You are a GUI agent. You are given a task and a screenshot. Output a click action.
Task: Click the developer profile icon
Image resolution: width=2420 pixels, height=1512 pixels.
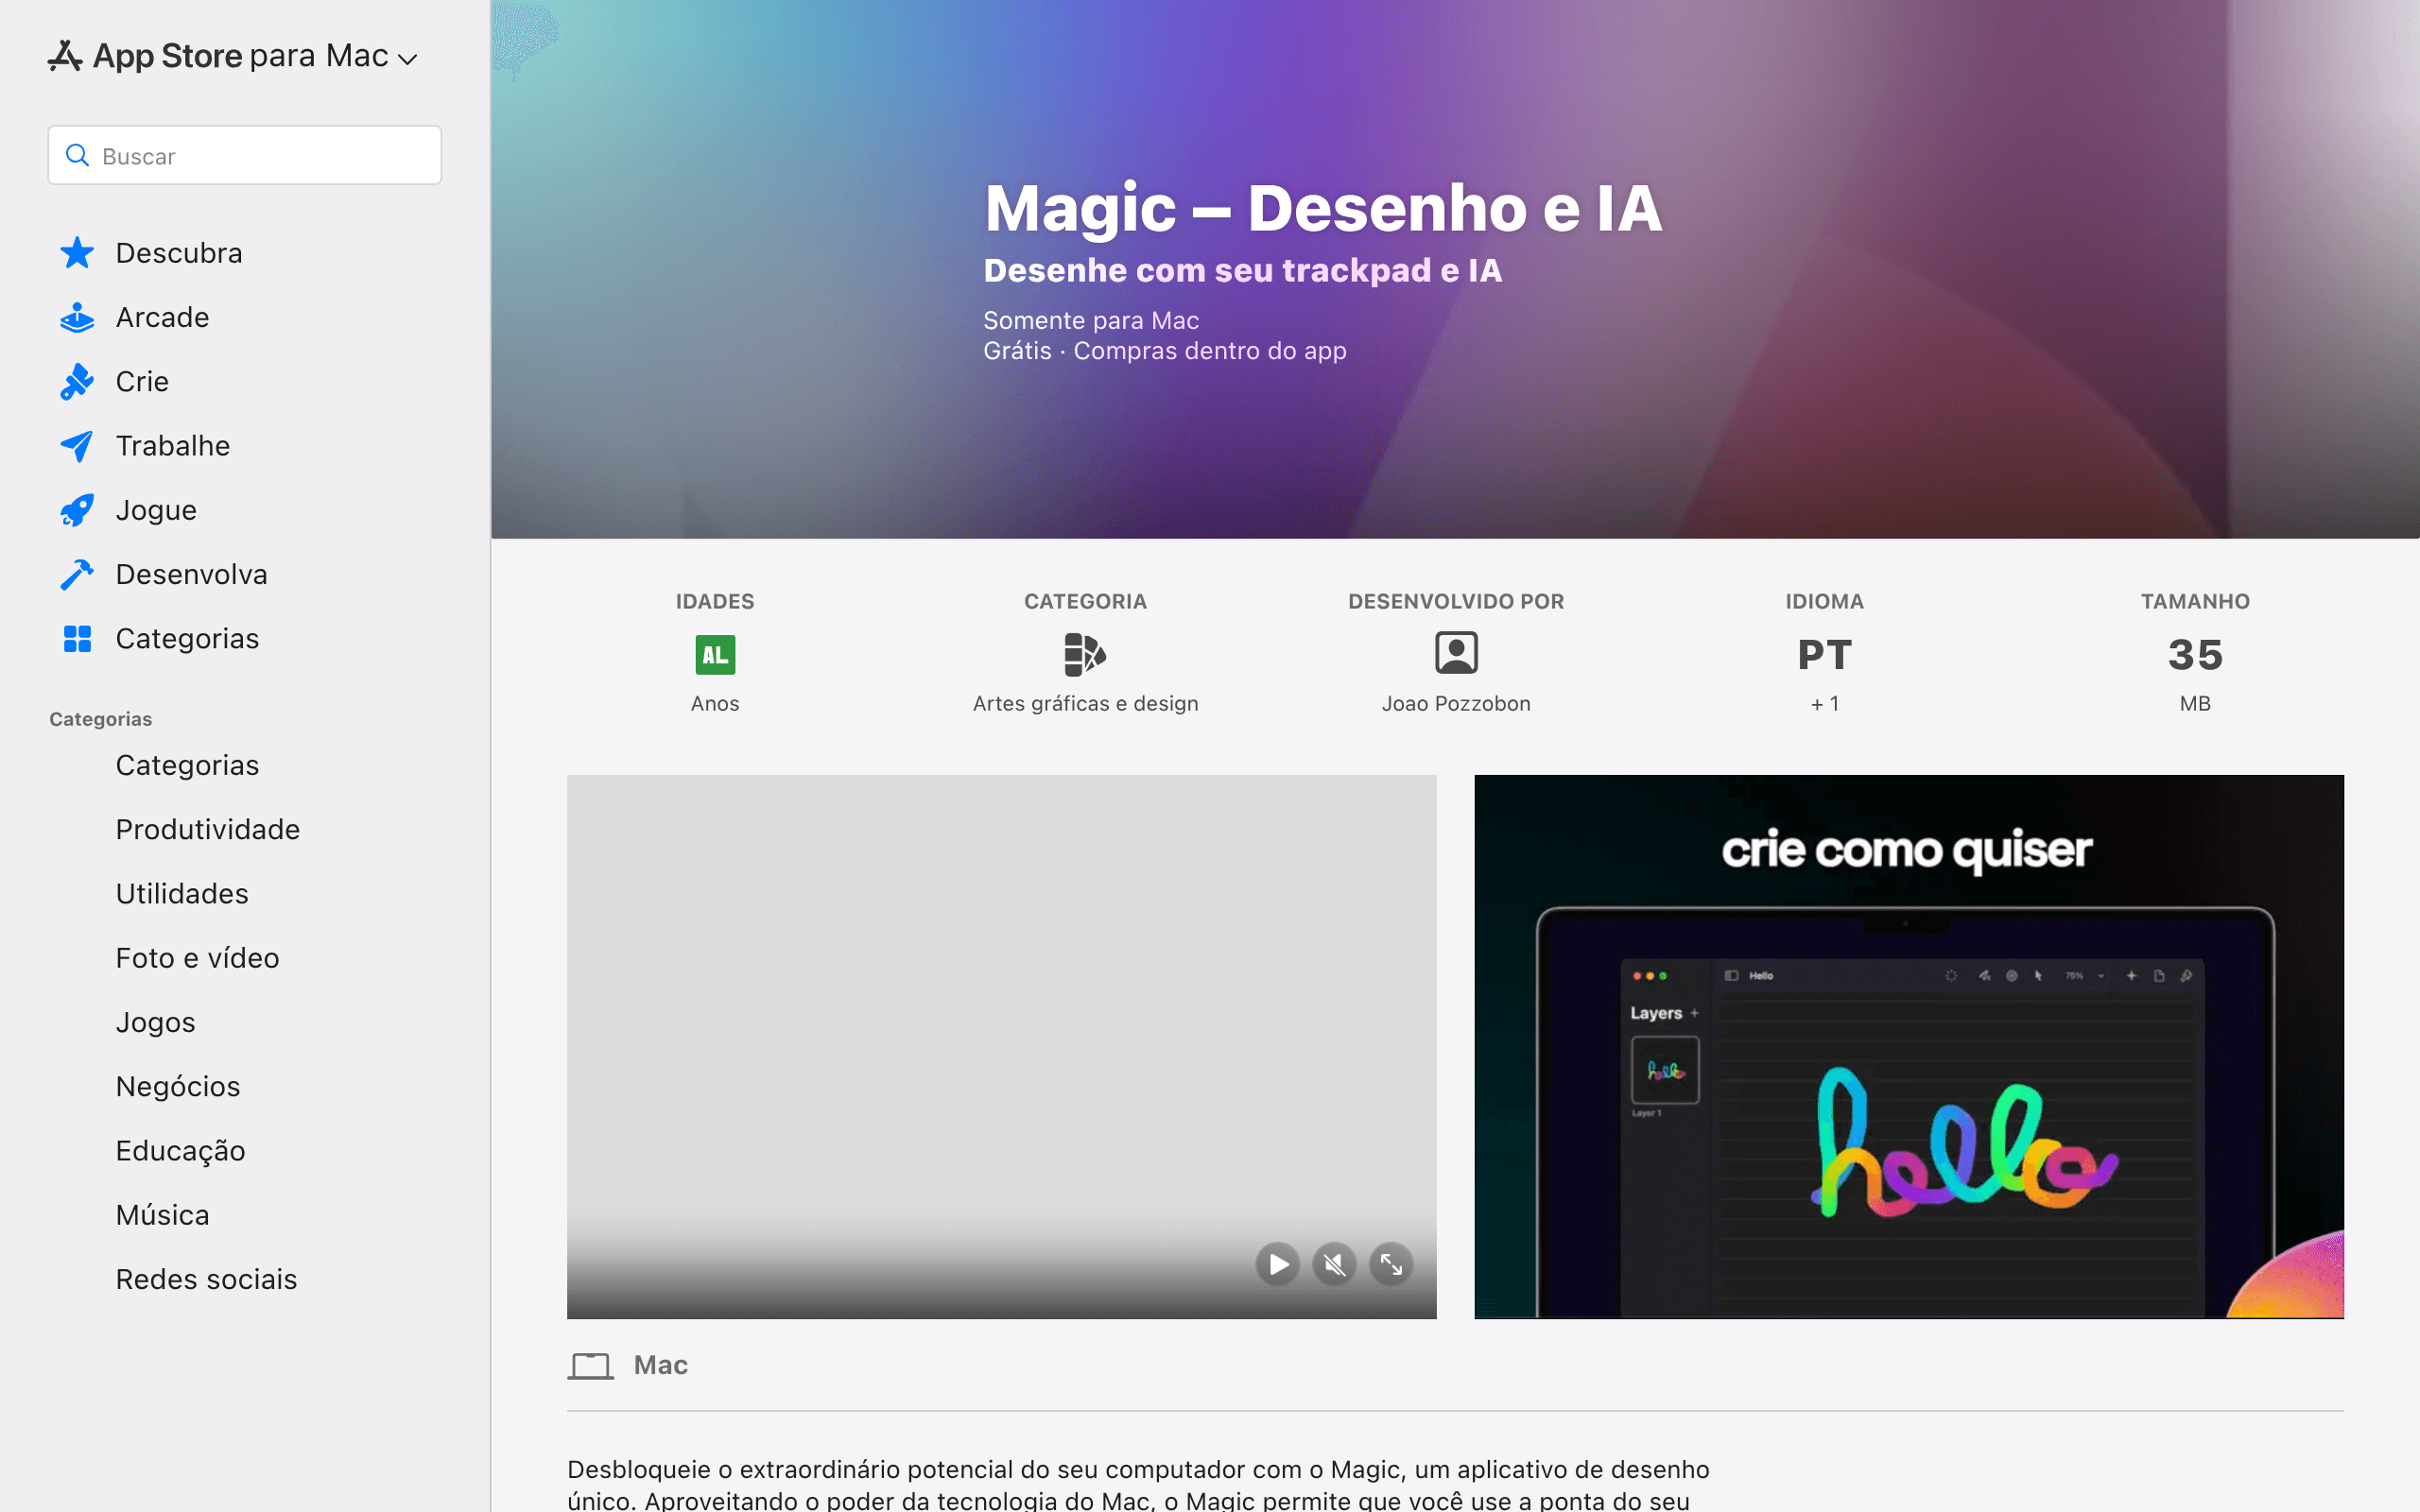(x=1456, y=653)
